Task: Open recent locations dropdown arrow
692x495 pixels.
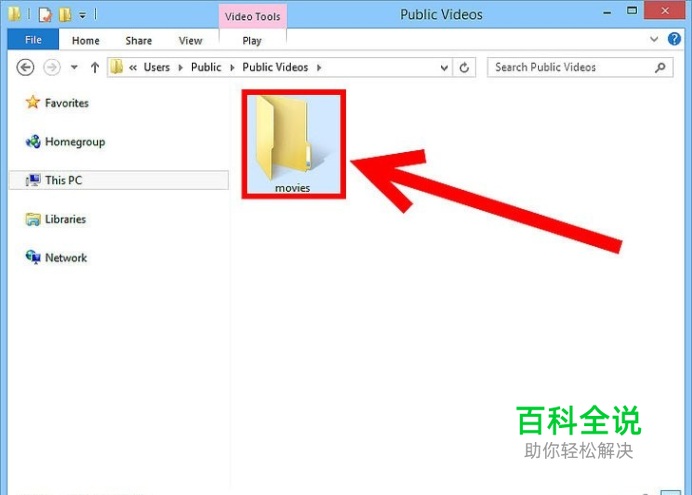Action: (x=74, y=68)
